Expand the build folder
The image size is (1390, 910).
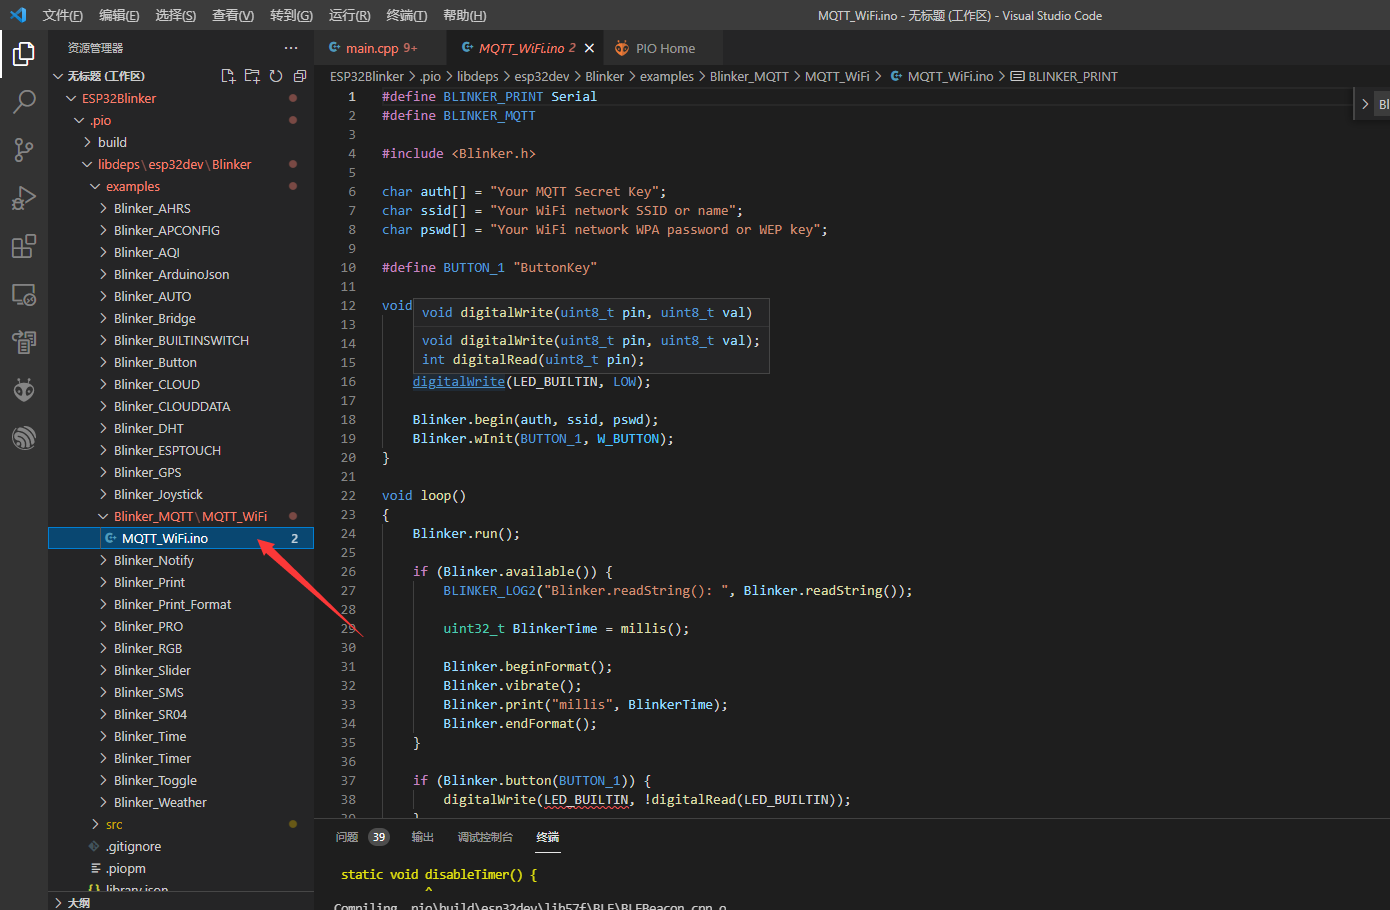coord(181,142)
